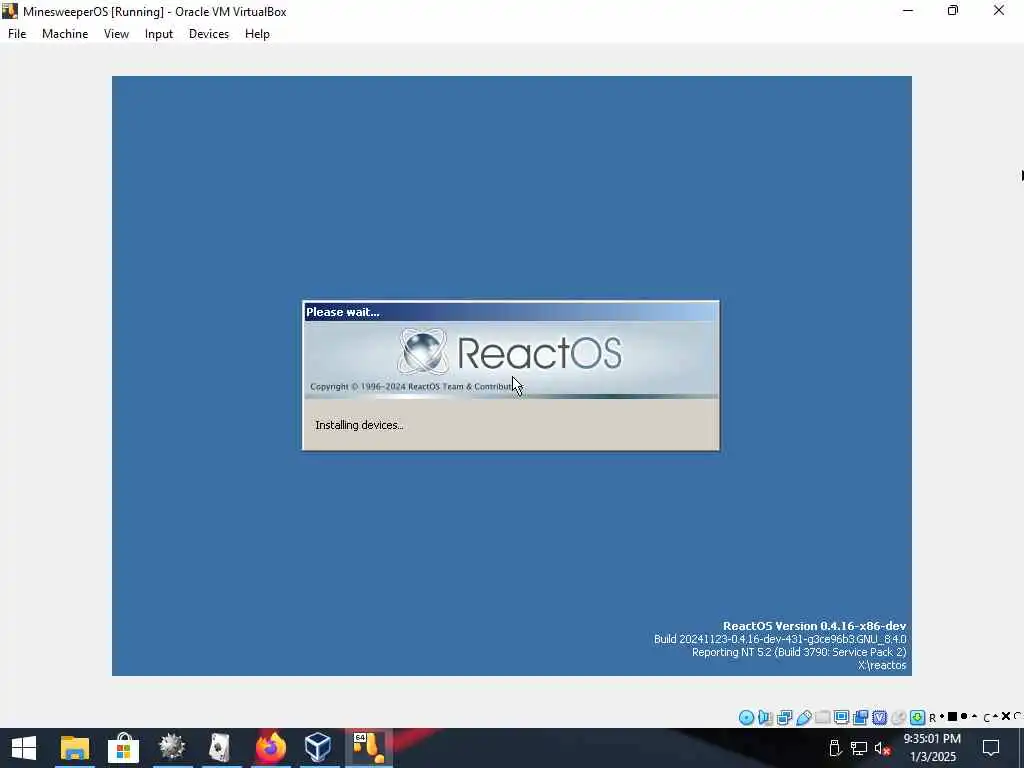
Task: Click the optical disk status icon
Action: (x=746, y=718)
